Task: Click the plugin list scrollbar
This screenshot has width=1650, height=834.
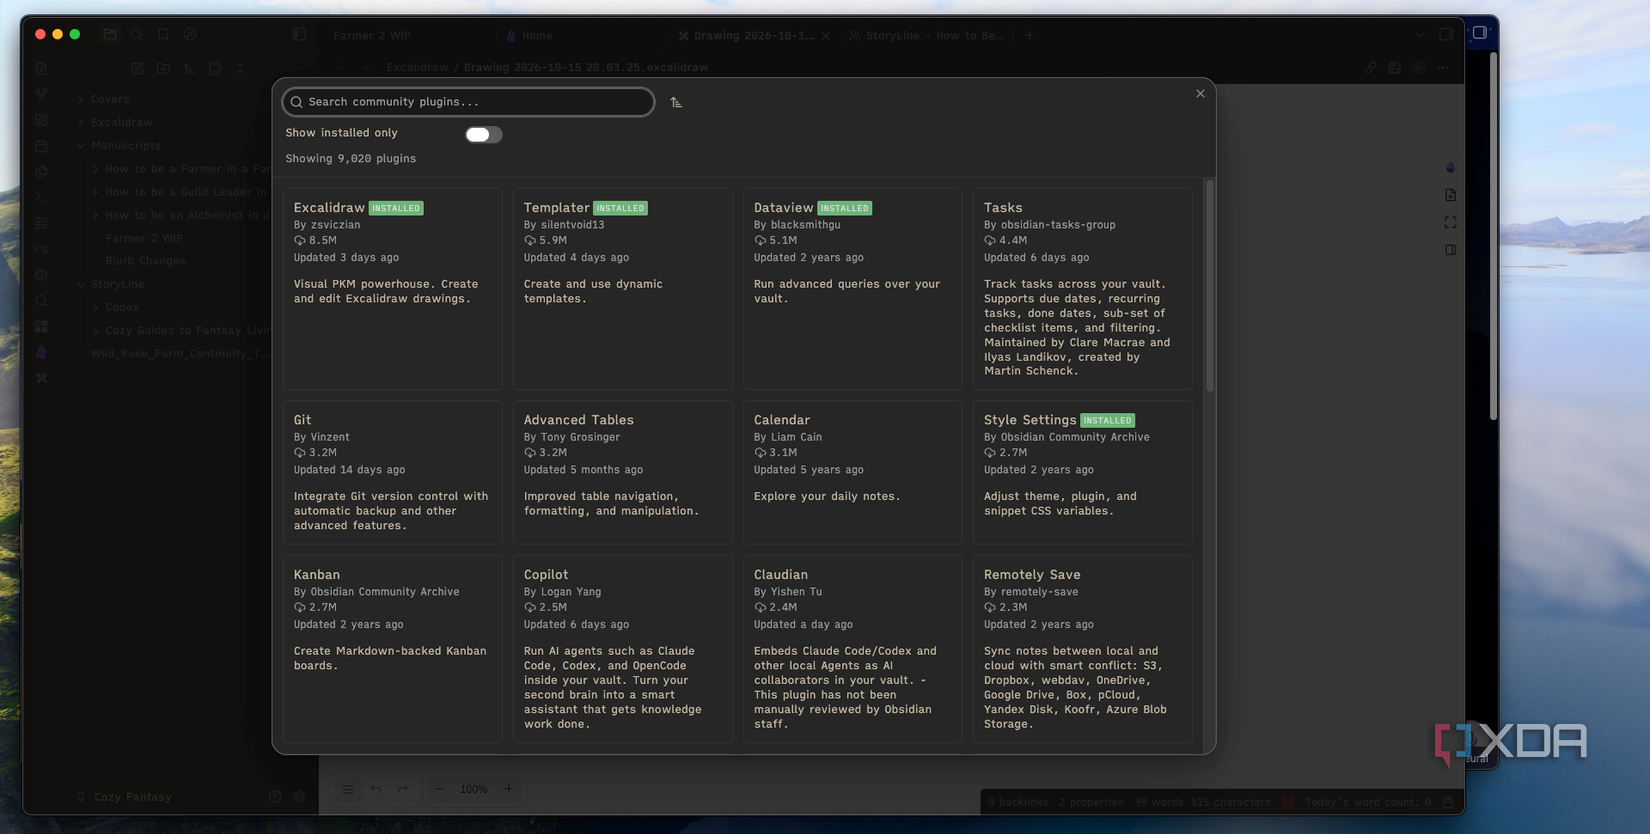Action: 1209,286
